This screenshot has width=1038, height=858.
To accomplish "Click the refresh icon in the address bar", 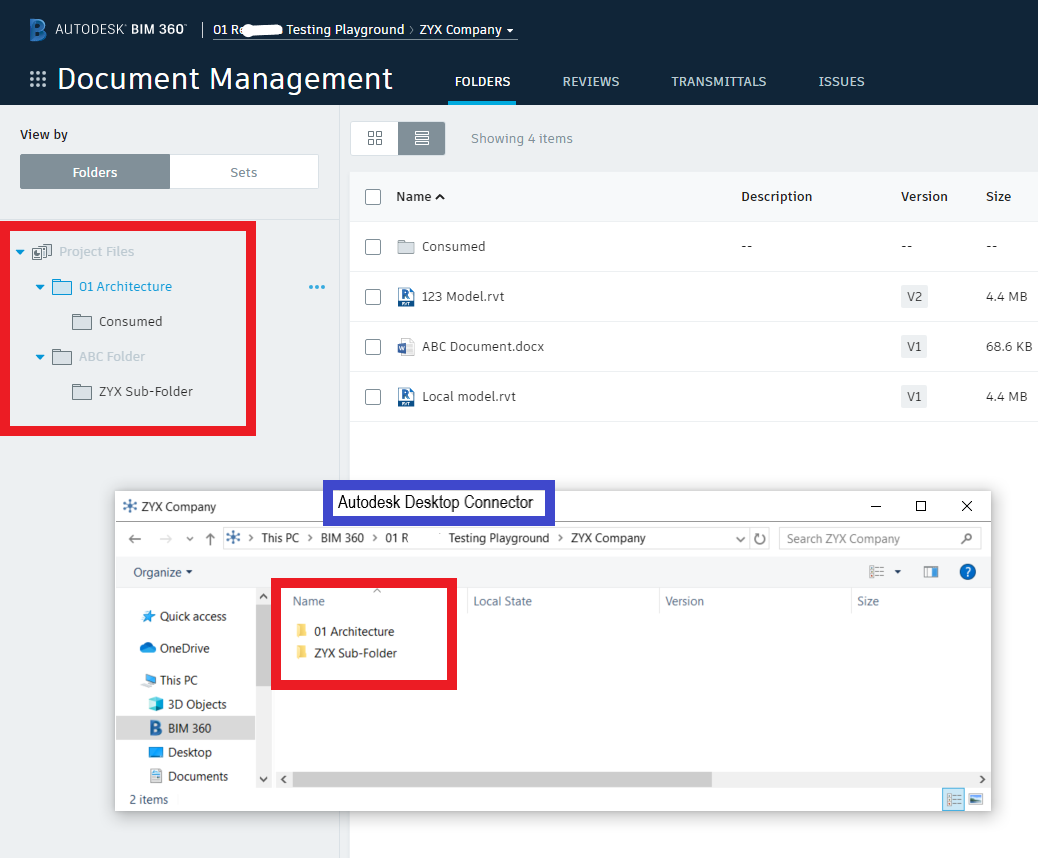I will point(759,538).
